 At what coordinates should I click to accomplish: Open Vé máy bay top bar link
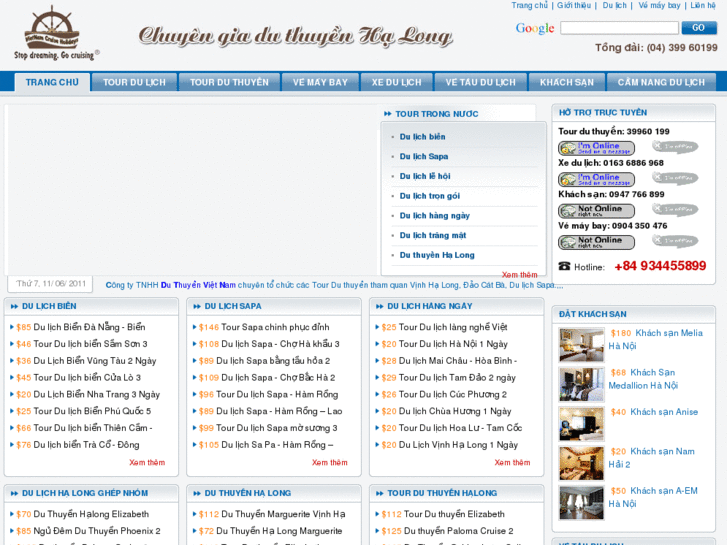tap(659, 6)
